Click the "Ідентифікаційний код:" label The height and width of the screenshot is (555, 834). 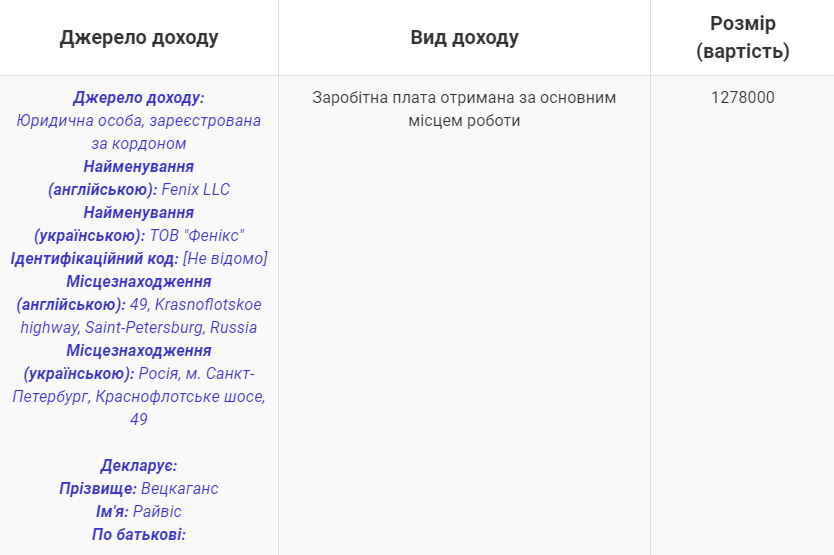94,259
